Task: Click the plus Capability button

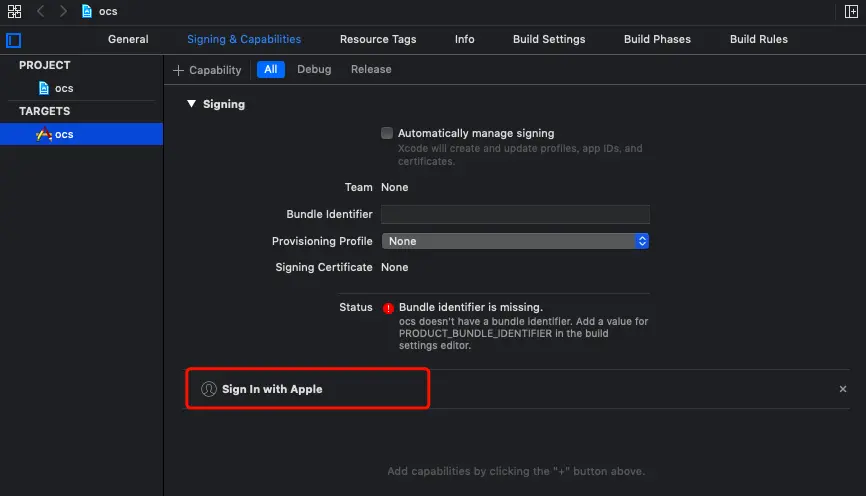Action: 207,70
